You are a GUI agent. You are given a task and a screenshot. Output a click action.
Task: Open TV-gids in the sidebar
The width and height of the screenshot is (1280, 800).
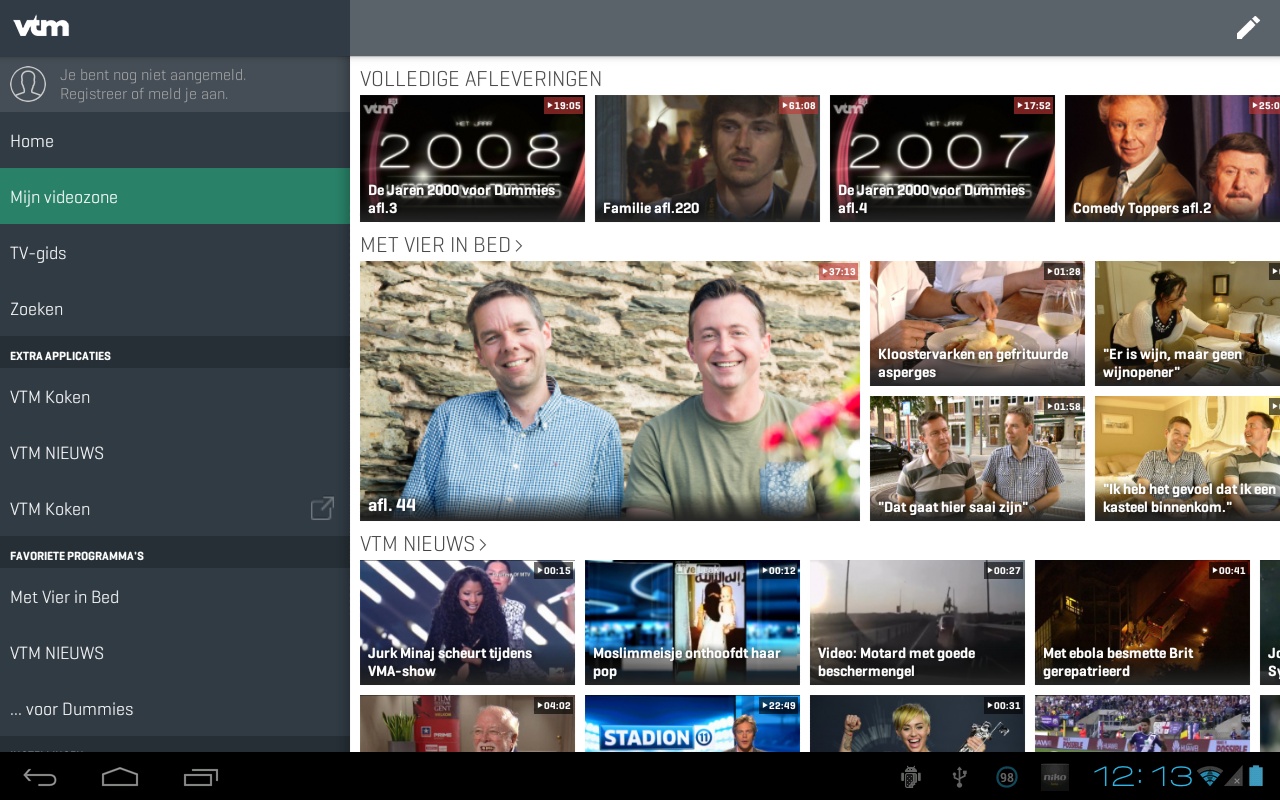pos(175,253)
